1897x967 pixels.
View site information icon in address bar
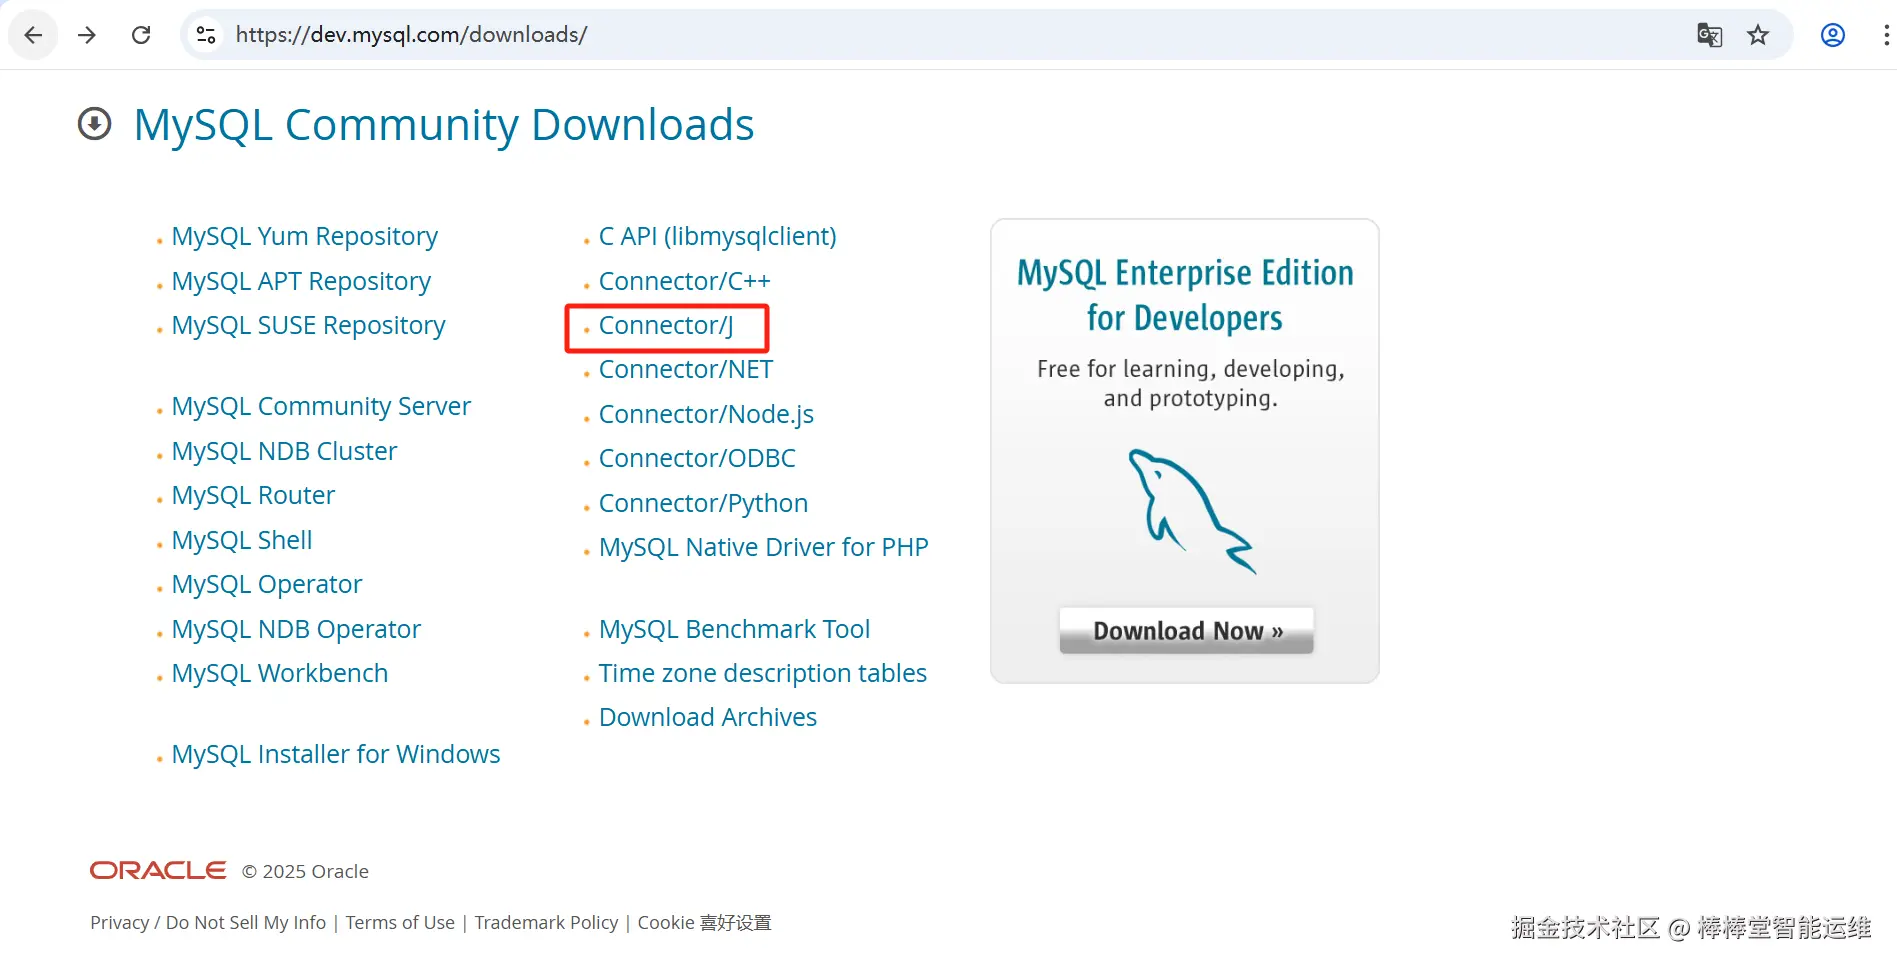[x=206, y=35]
